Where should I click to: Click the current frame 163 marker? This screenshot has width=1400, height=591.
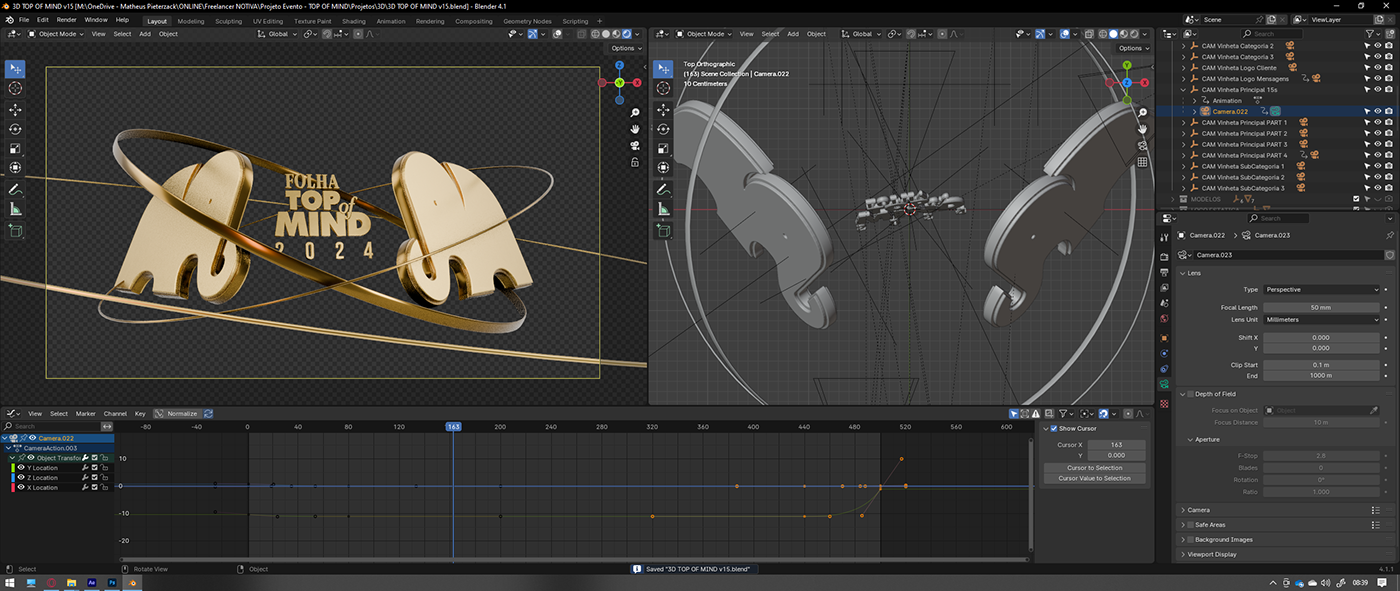tap(454, 427)
